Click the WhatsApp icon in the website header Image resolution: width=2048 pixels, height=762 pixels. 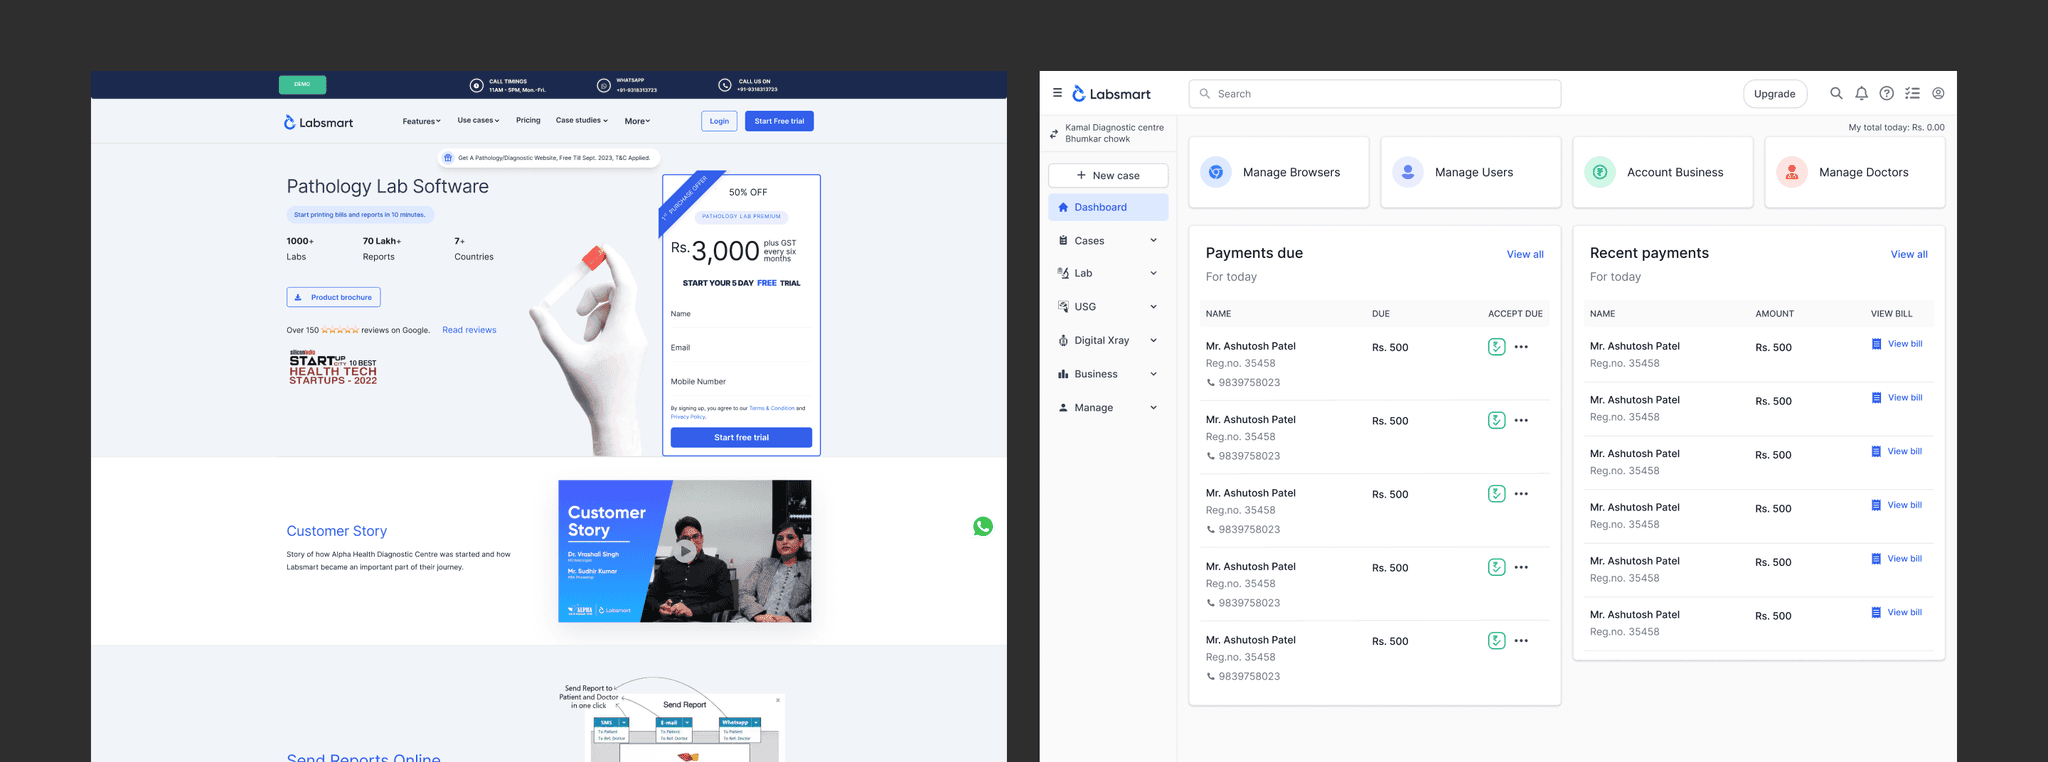point(603,85)
